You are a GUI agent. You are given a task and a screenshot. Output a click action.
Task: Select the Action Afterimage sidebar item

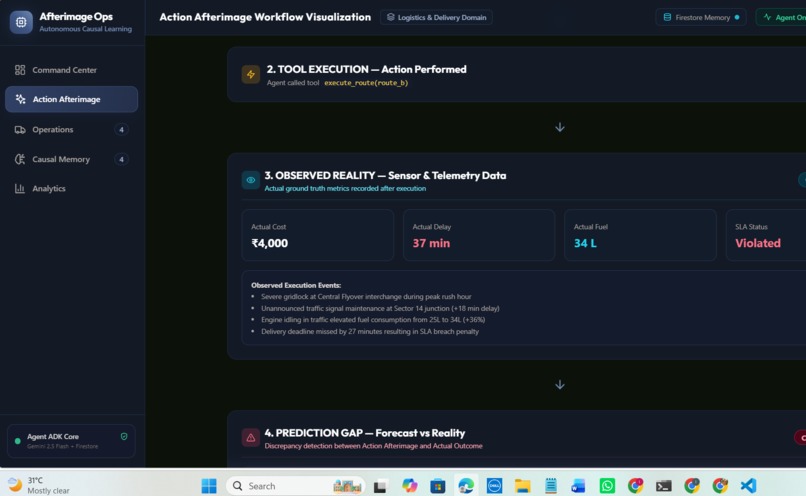71,99
